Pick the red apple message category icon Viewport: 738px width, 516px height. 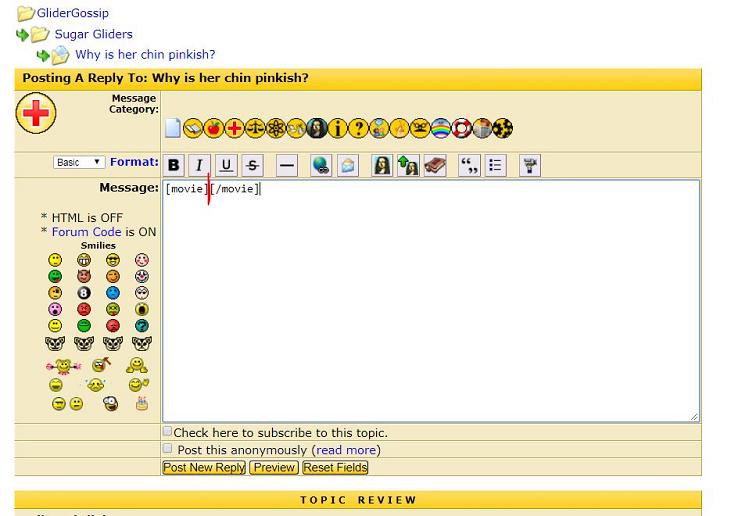(x=213, y=128)
